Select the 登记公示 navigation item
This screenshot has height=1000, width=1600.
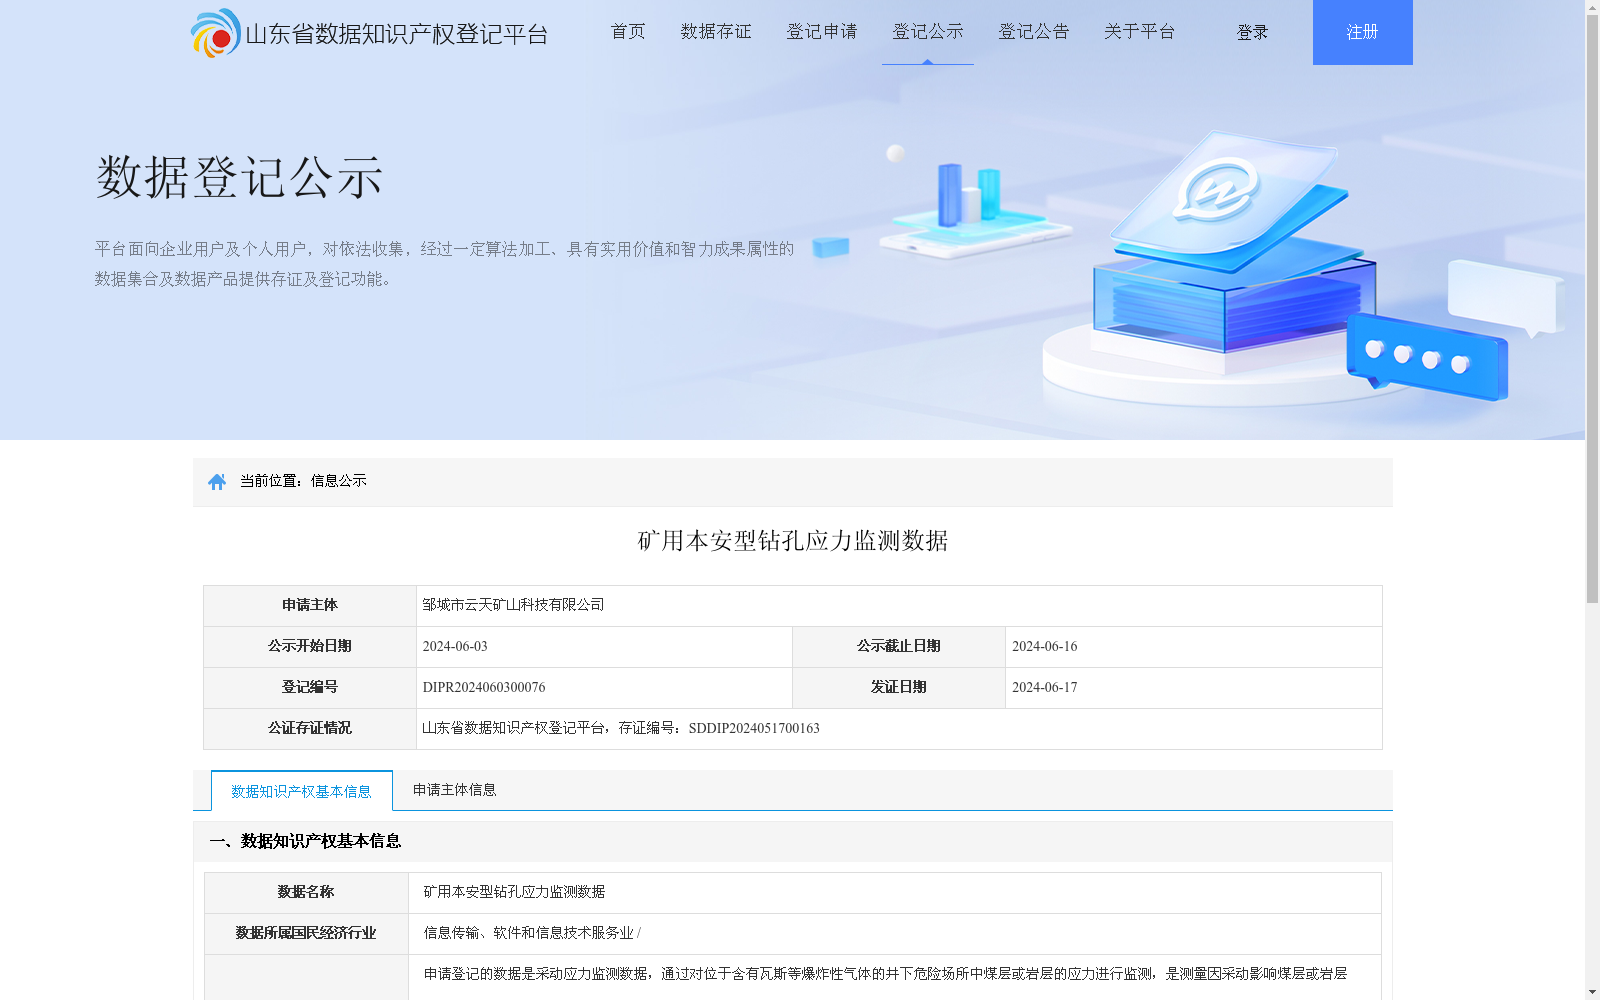927,31
